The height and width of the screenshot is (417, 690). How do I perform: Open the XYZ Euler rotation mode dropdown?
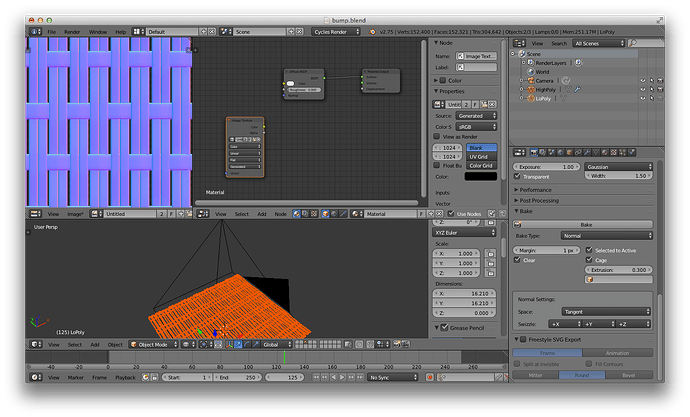click(x=464, y=233)
